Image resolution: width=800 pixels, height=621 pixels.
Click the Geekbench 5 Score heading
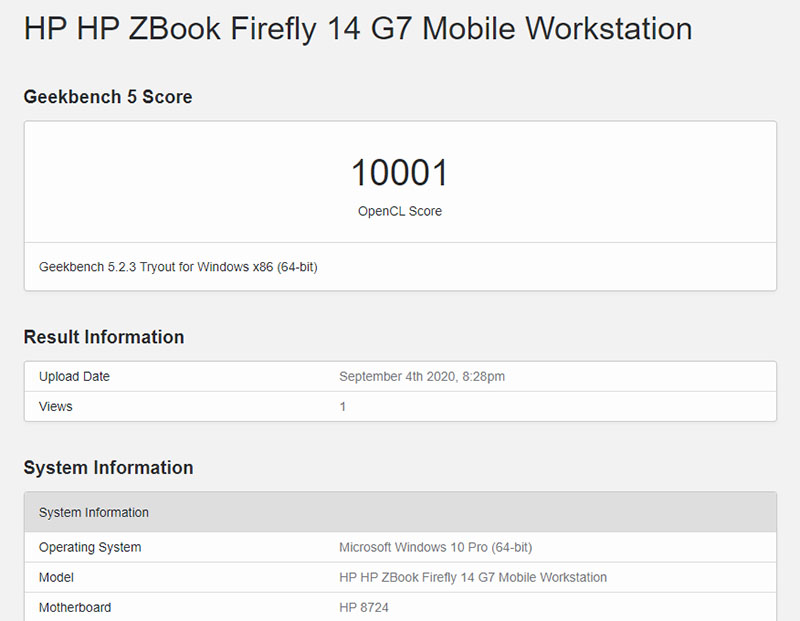(x=108, y=97)
